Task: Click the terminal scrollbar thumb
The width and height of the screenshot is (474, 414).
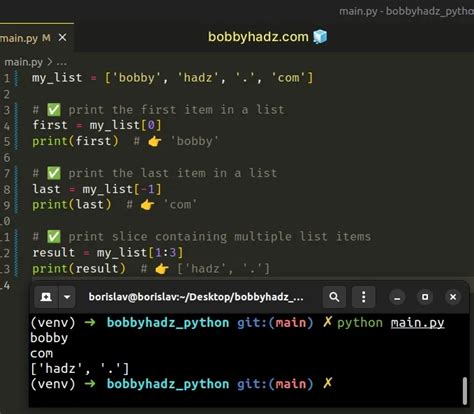Action: click(x=465, y=391)
